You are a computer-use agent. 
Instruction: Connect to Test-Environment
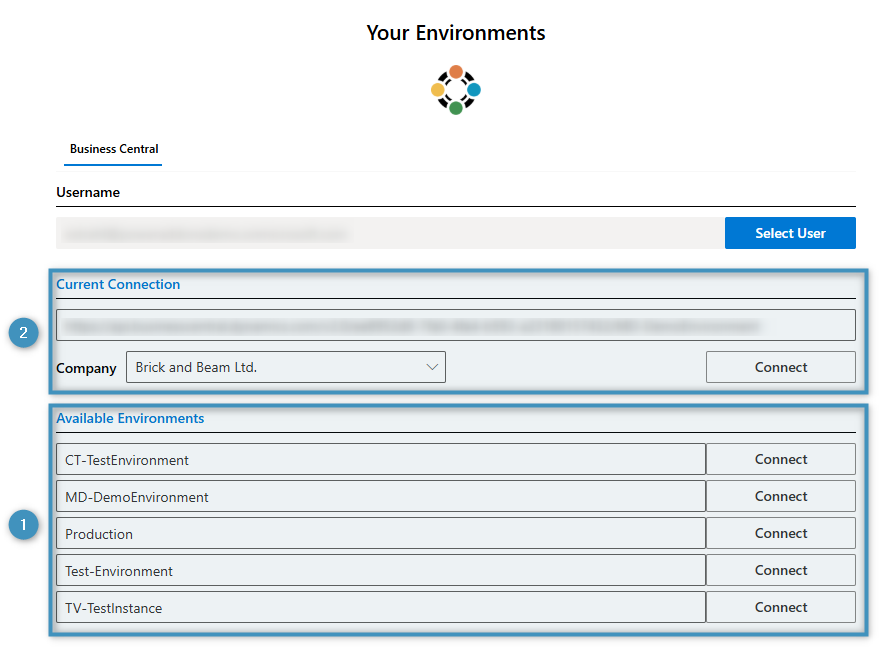coord(781,570)
